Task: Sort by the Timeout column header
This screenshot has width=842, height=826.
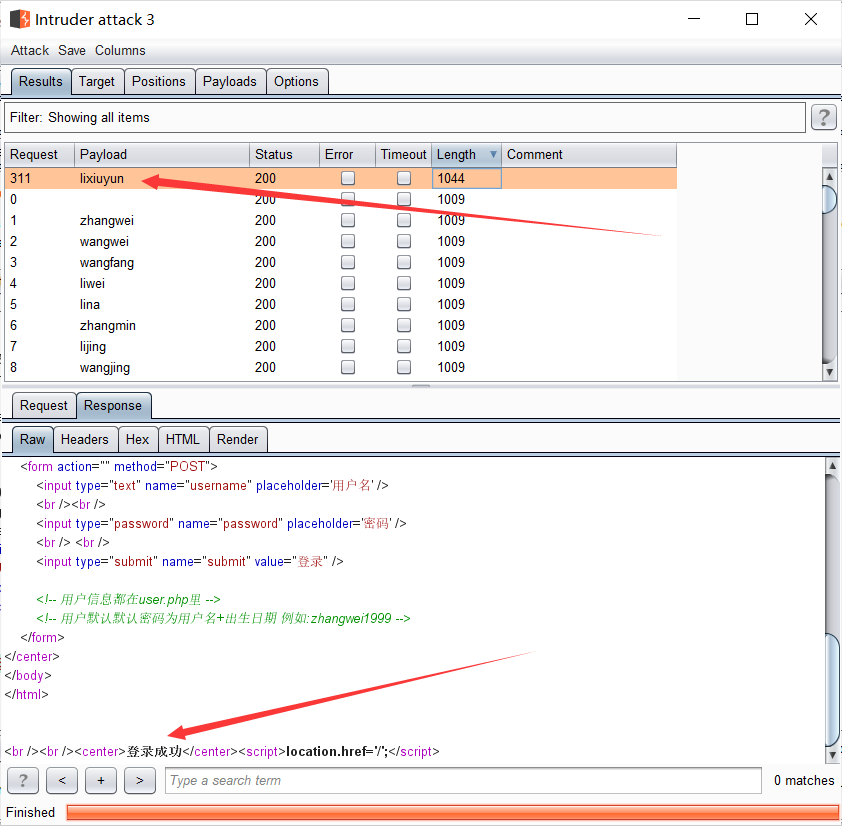Action: tap(403, 155)
